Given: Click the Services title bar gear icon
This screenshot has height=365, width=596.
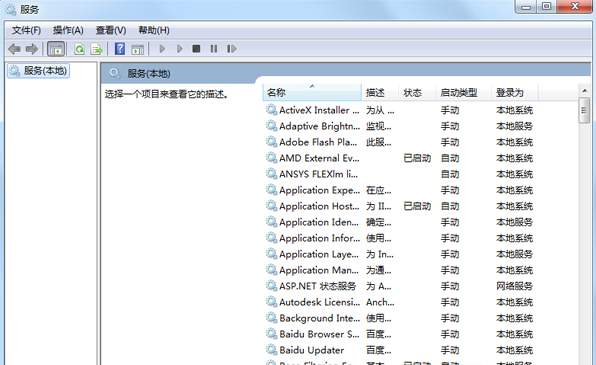Looking at the screenshot, I should tap(10, 9).
